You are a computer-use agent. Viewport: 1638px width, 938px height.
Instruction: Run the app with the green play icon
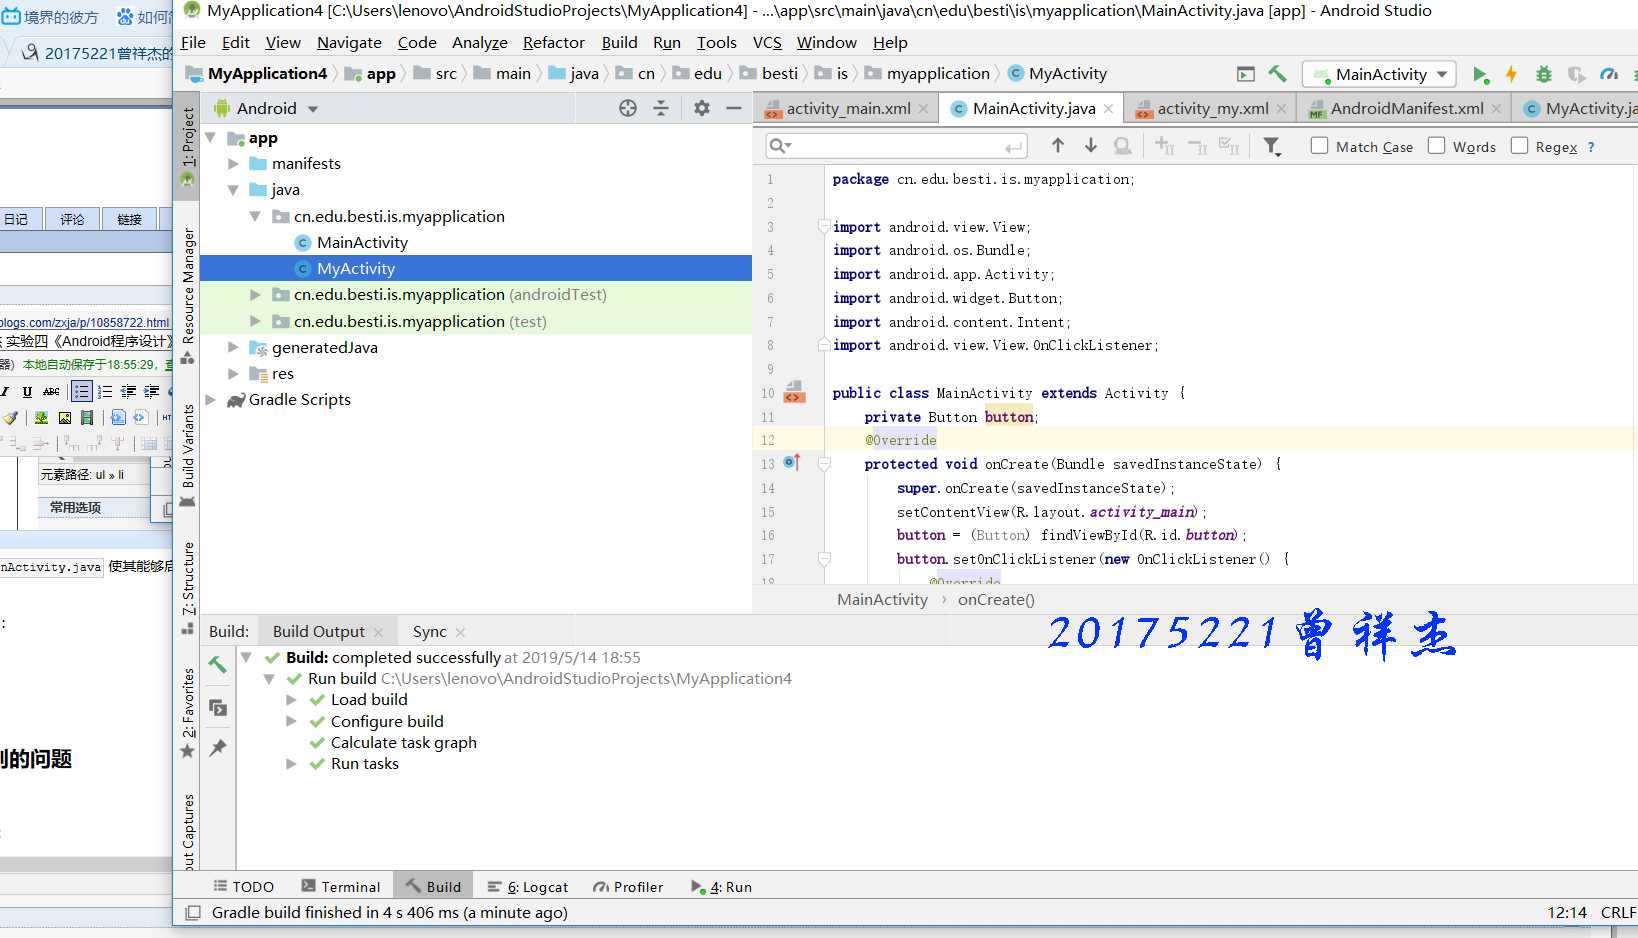tap(1480, 74)
